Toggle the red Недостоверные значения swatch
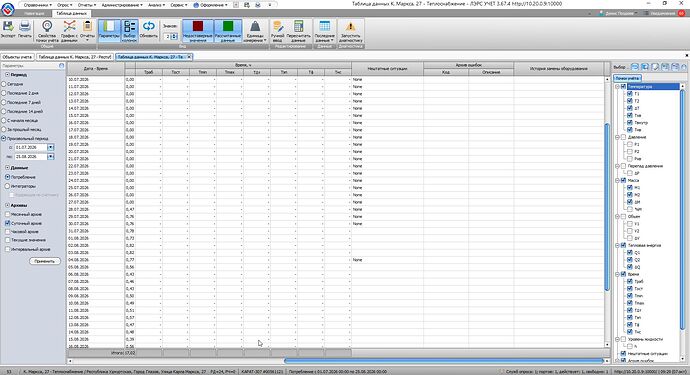 (198, 31)
